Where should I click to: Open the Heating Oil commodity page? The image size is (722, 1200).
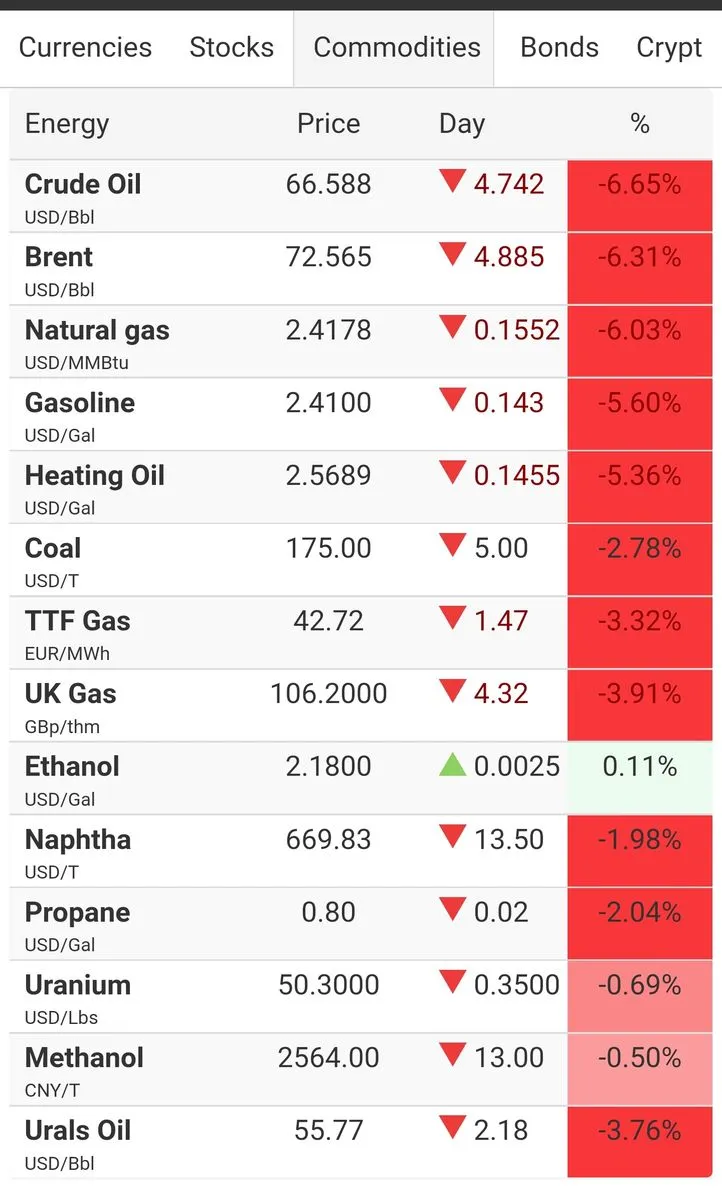(x=95, y=475)
